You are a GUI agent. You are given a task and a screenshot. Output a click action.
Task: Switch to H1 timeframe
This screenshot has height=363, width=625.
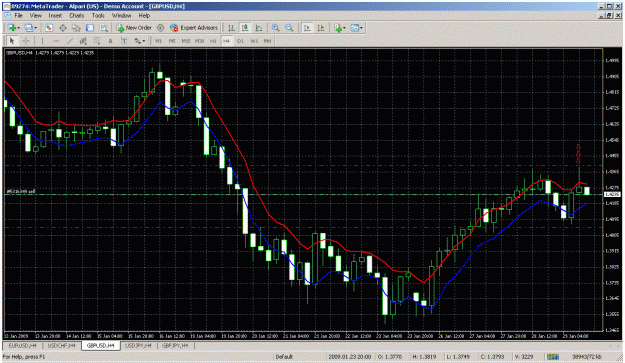tap(213, 41)
